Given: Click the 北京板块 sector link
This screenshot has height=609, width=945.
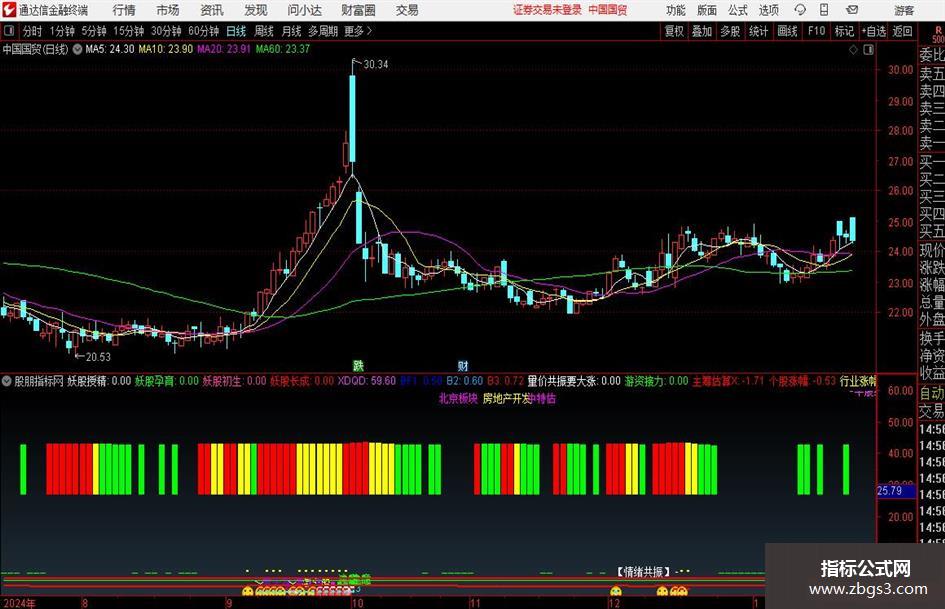Looking at the screenshot, I should coord(458,399).
